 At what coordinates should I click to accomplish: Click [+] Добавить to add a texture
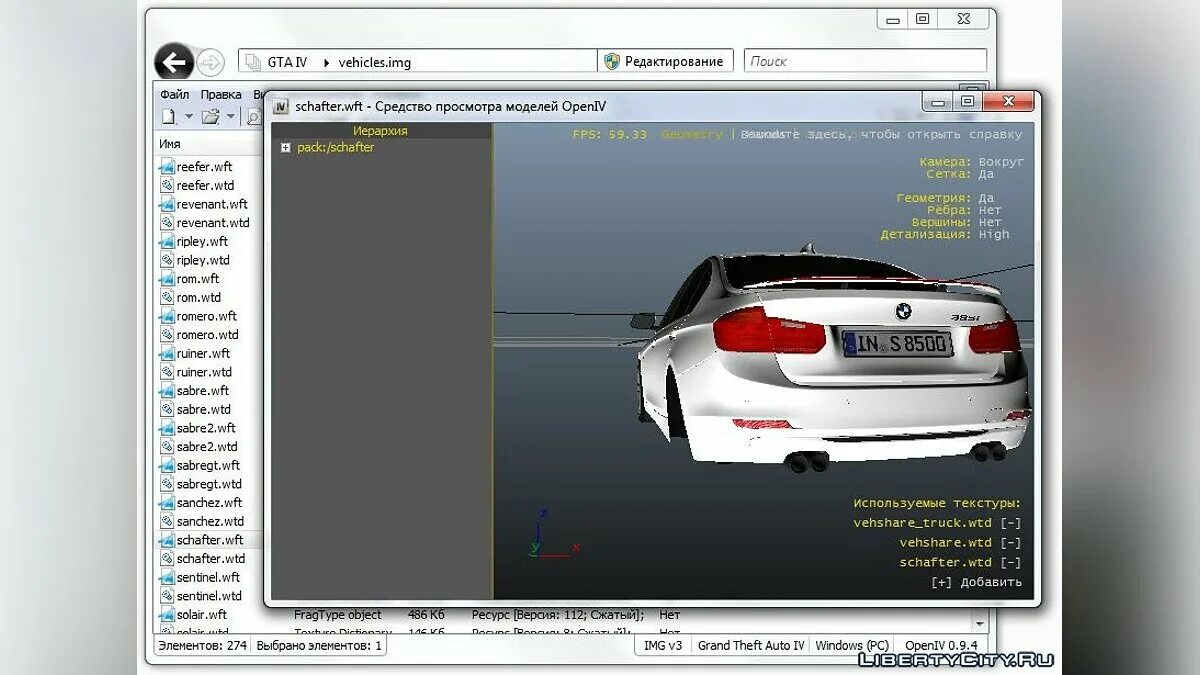(x=976, y=582)
